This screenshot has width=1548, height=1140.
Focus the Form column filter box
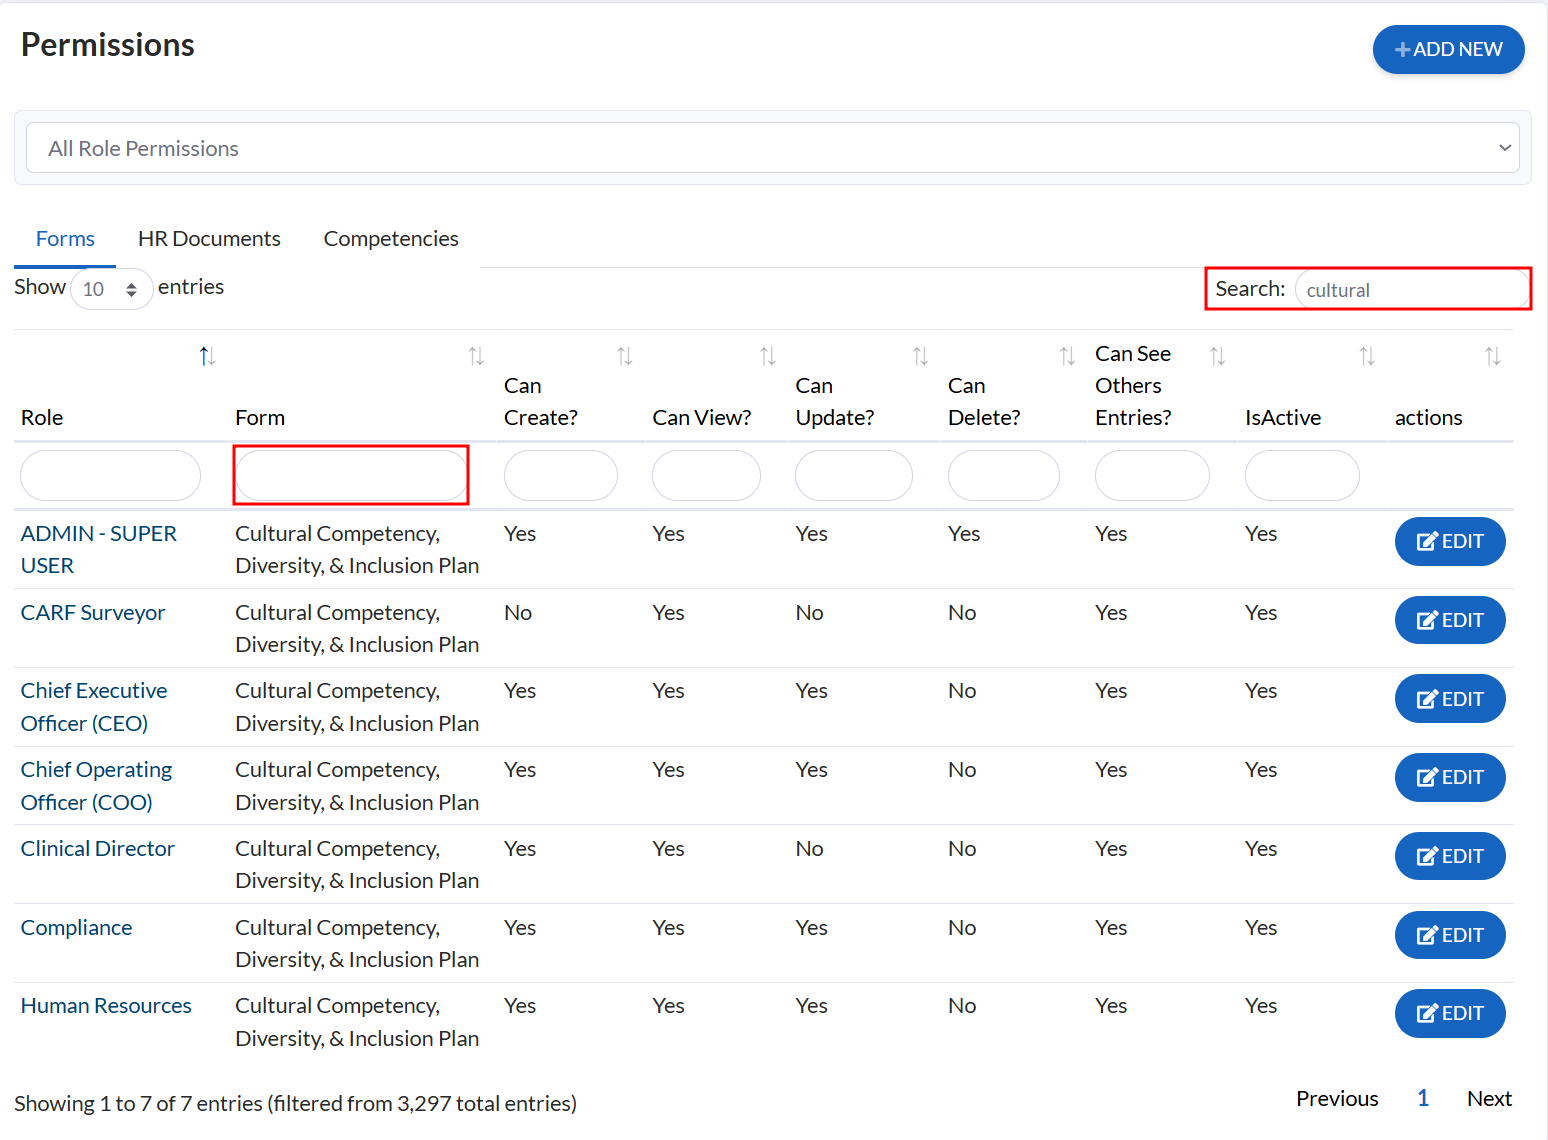351,475
